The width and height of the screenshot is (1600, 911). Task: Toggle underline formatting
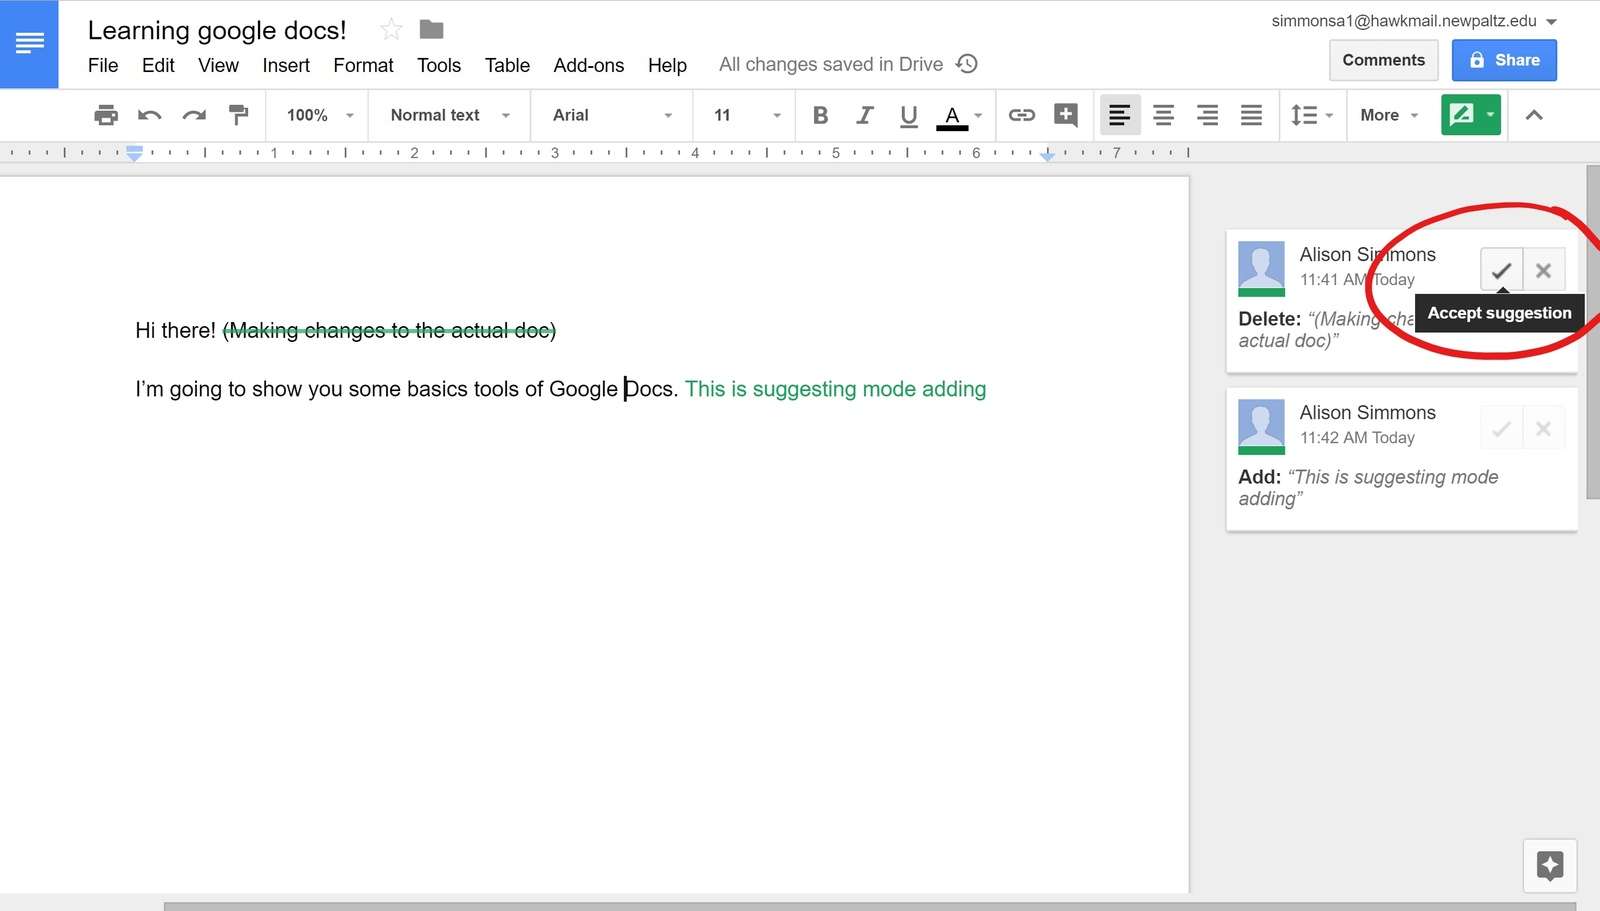[908, 115]
